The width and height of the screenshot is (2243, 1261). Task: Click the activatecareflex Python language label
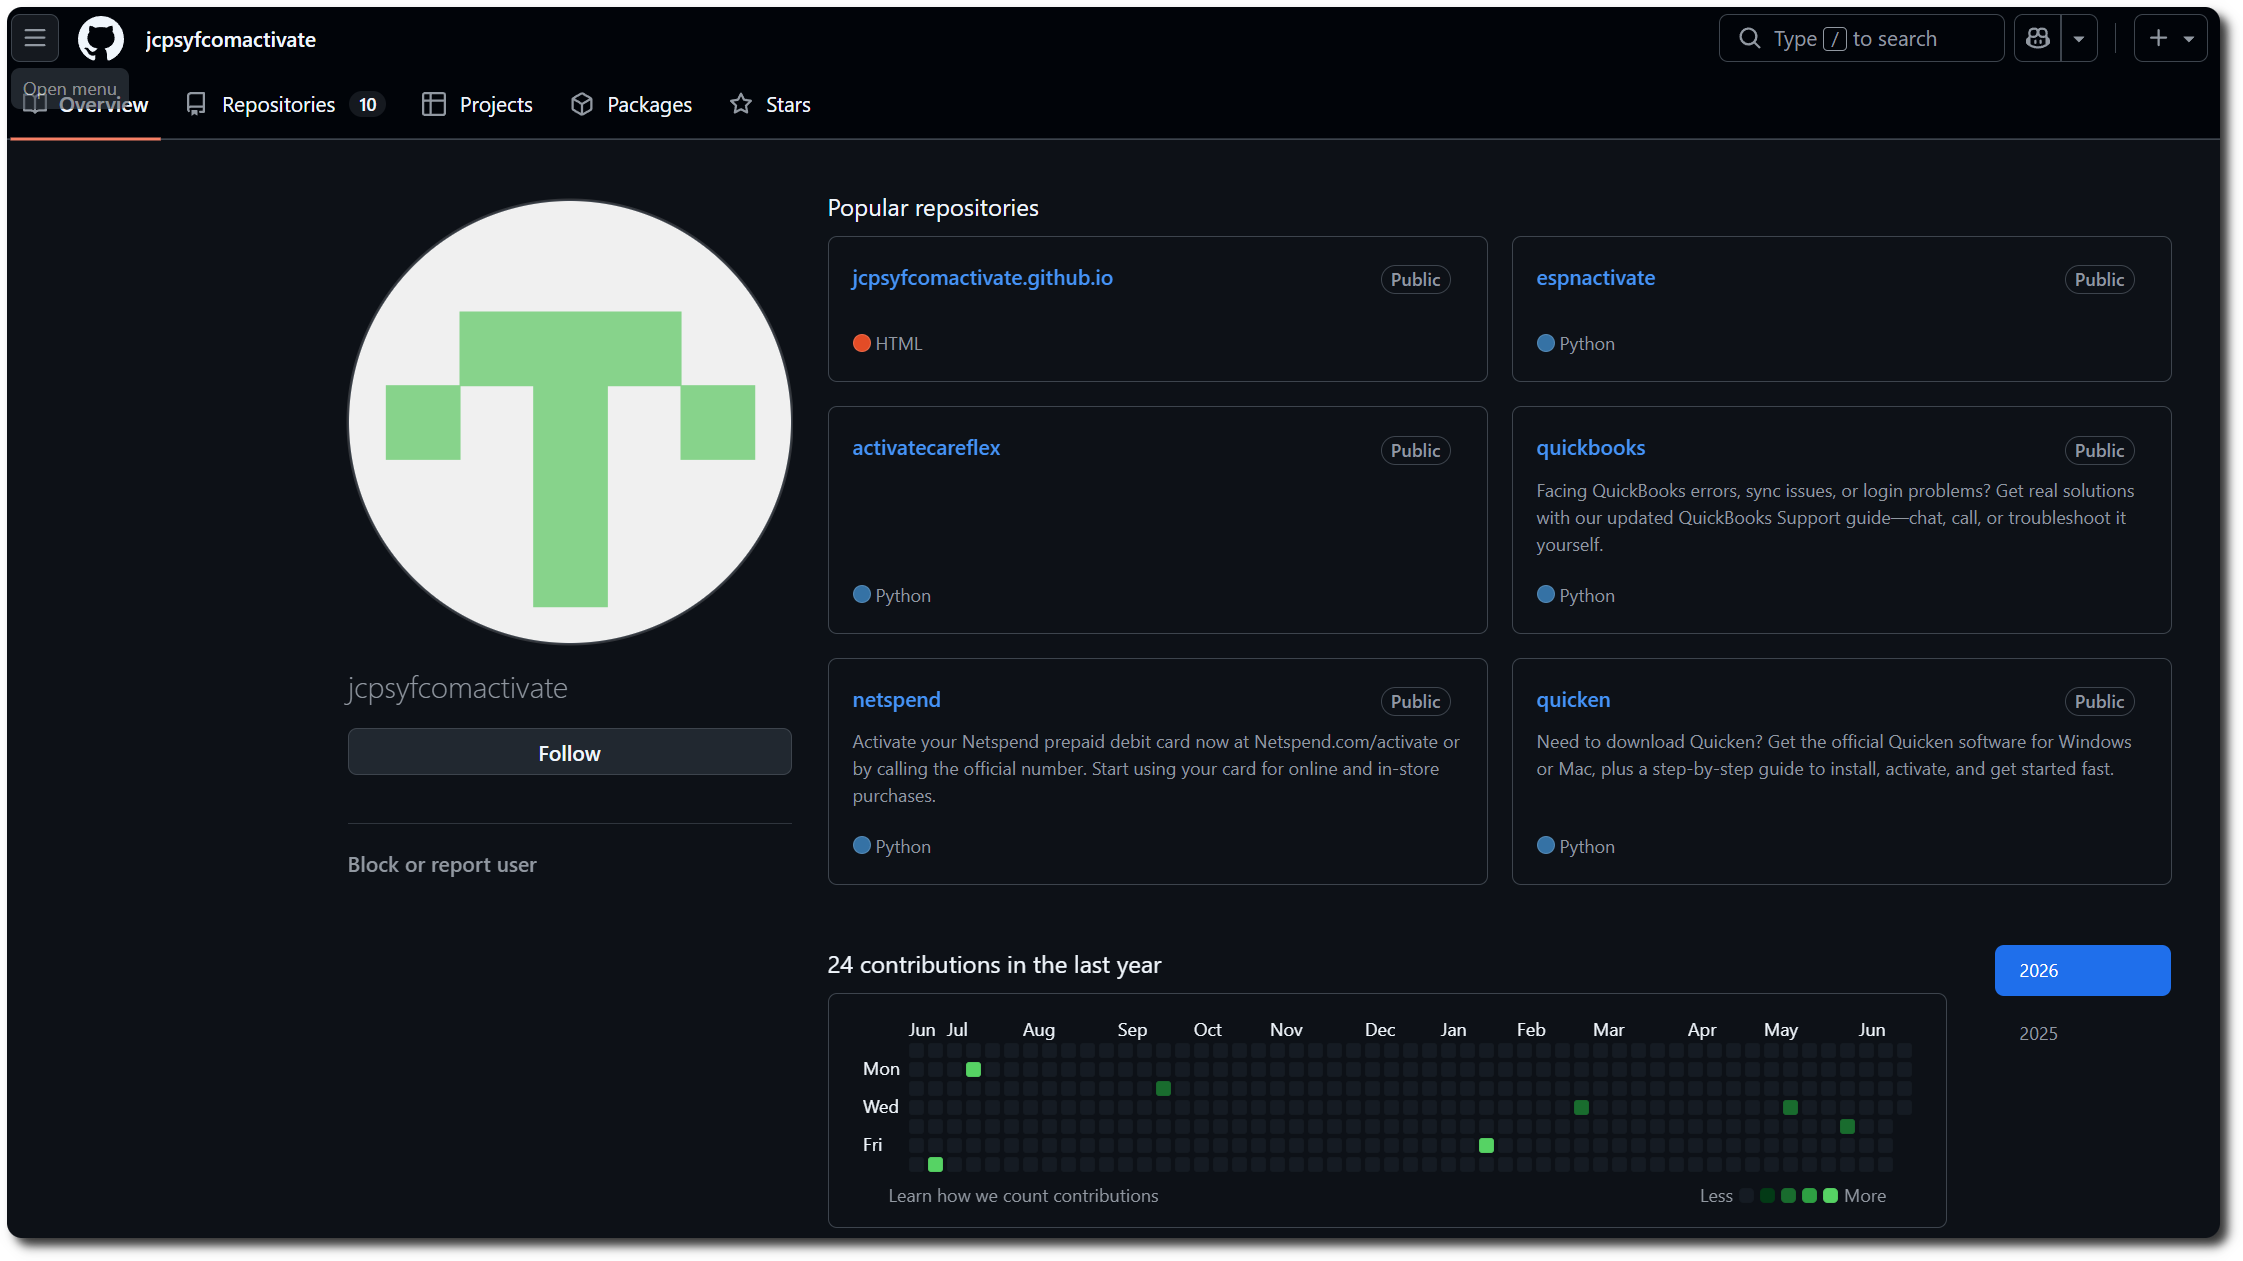[903, 595]
